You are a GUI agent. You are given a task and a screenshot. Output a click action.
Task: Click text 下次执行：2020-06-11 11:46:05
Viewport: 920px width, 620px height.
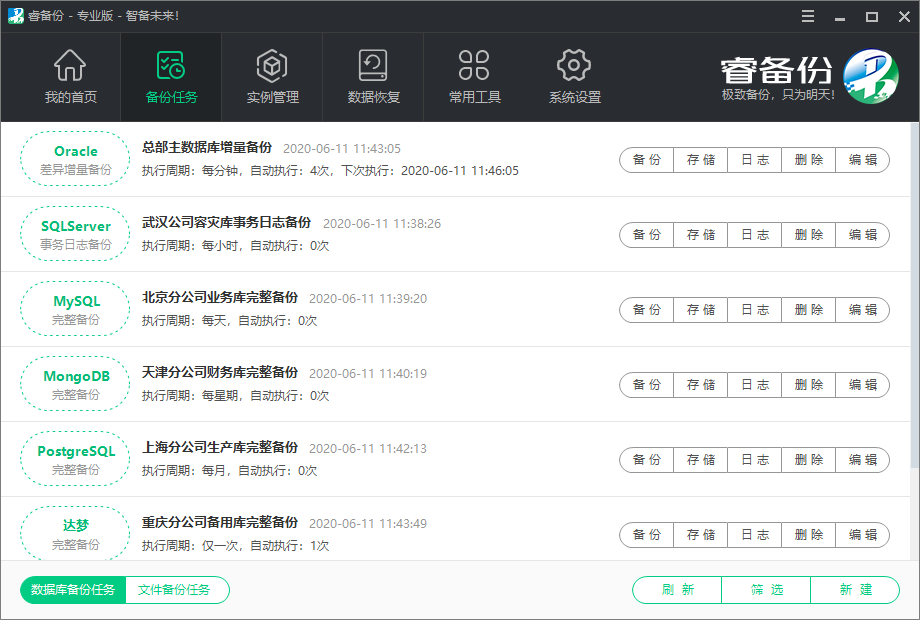pos(430,171)
